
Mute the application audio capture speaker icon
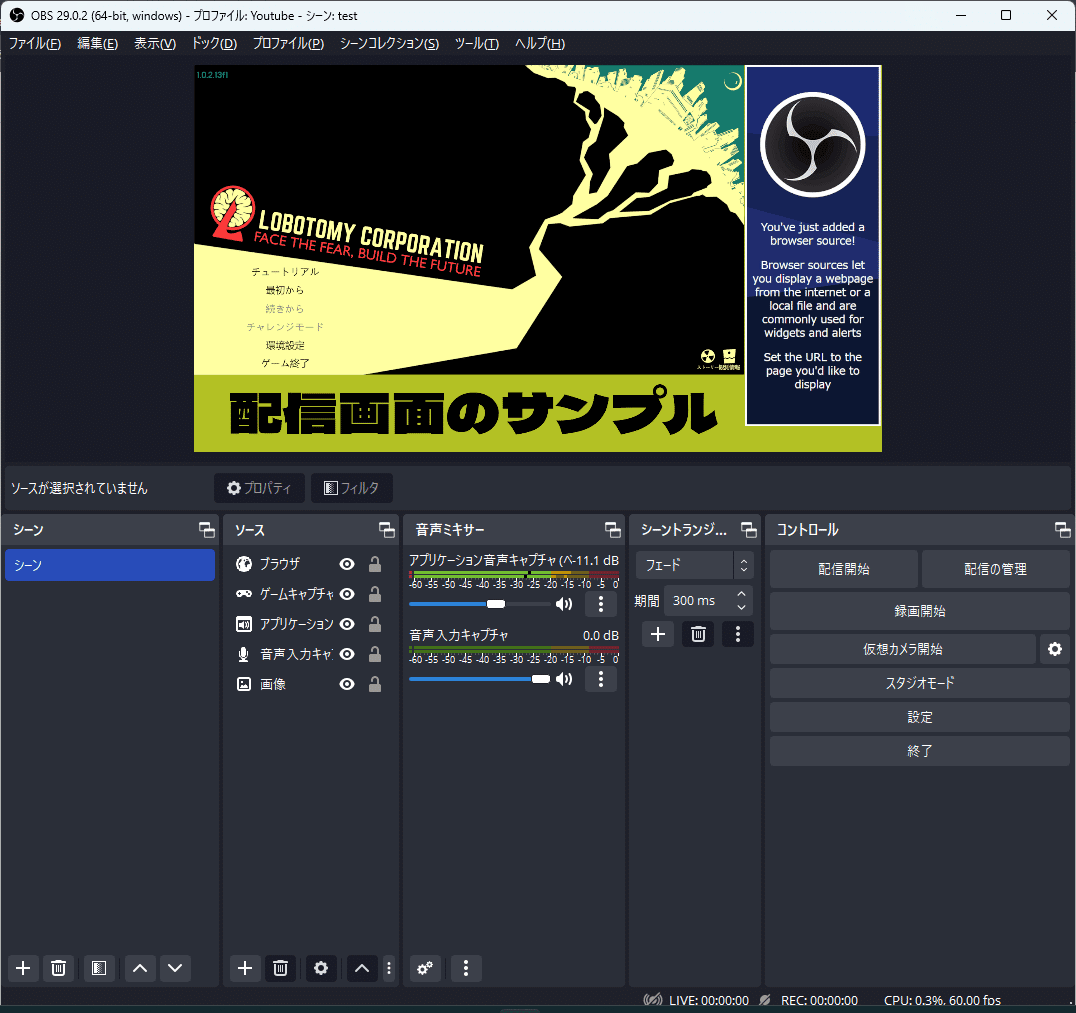point(564,604)
